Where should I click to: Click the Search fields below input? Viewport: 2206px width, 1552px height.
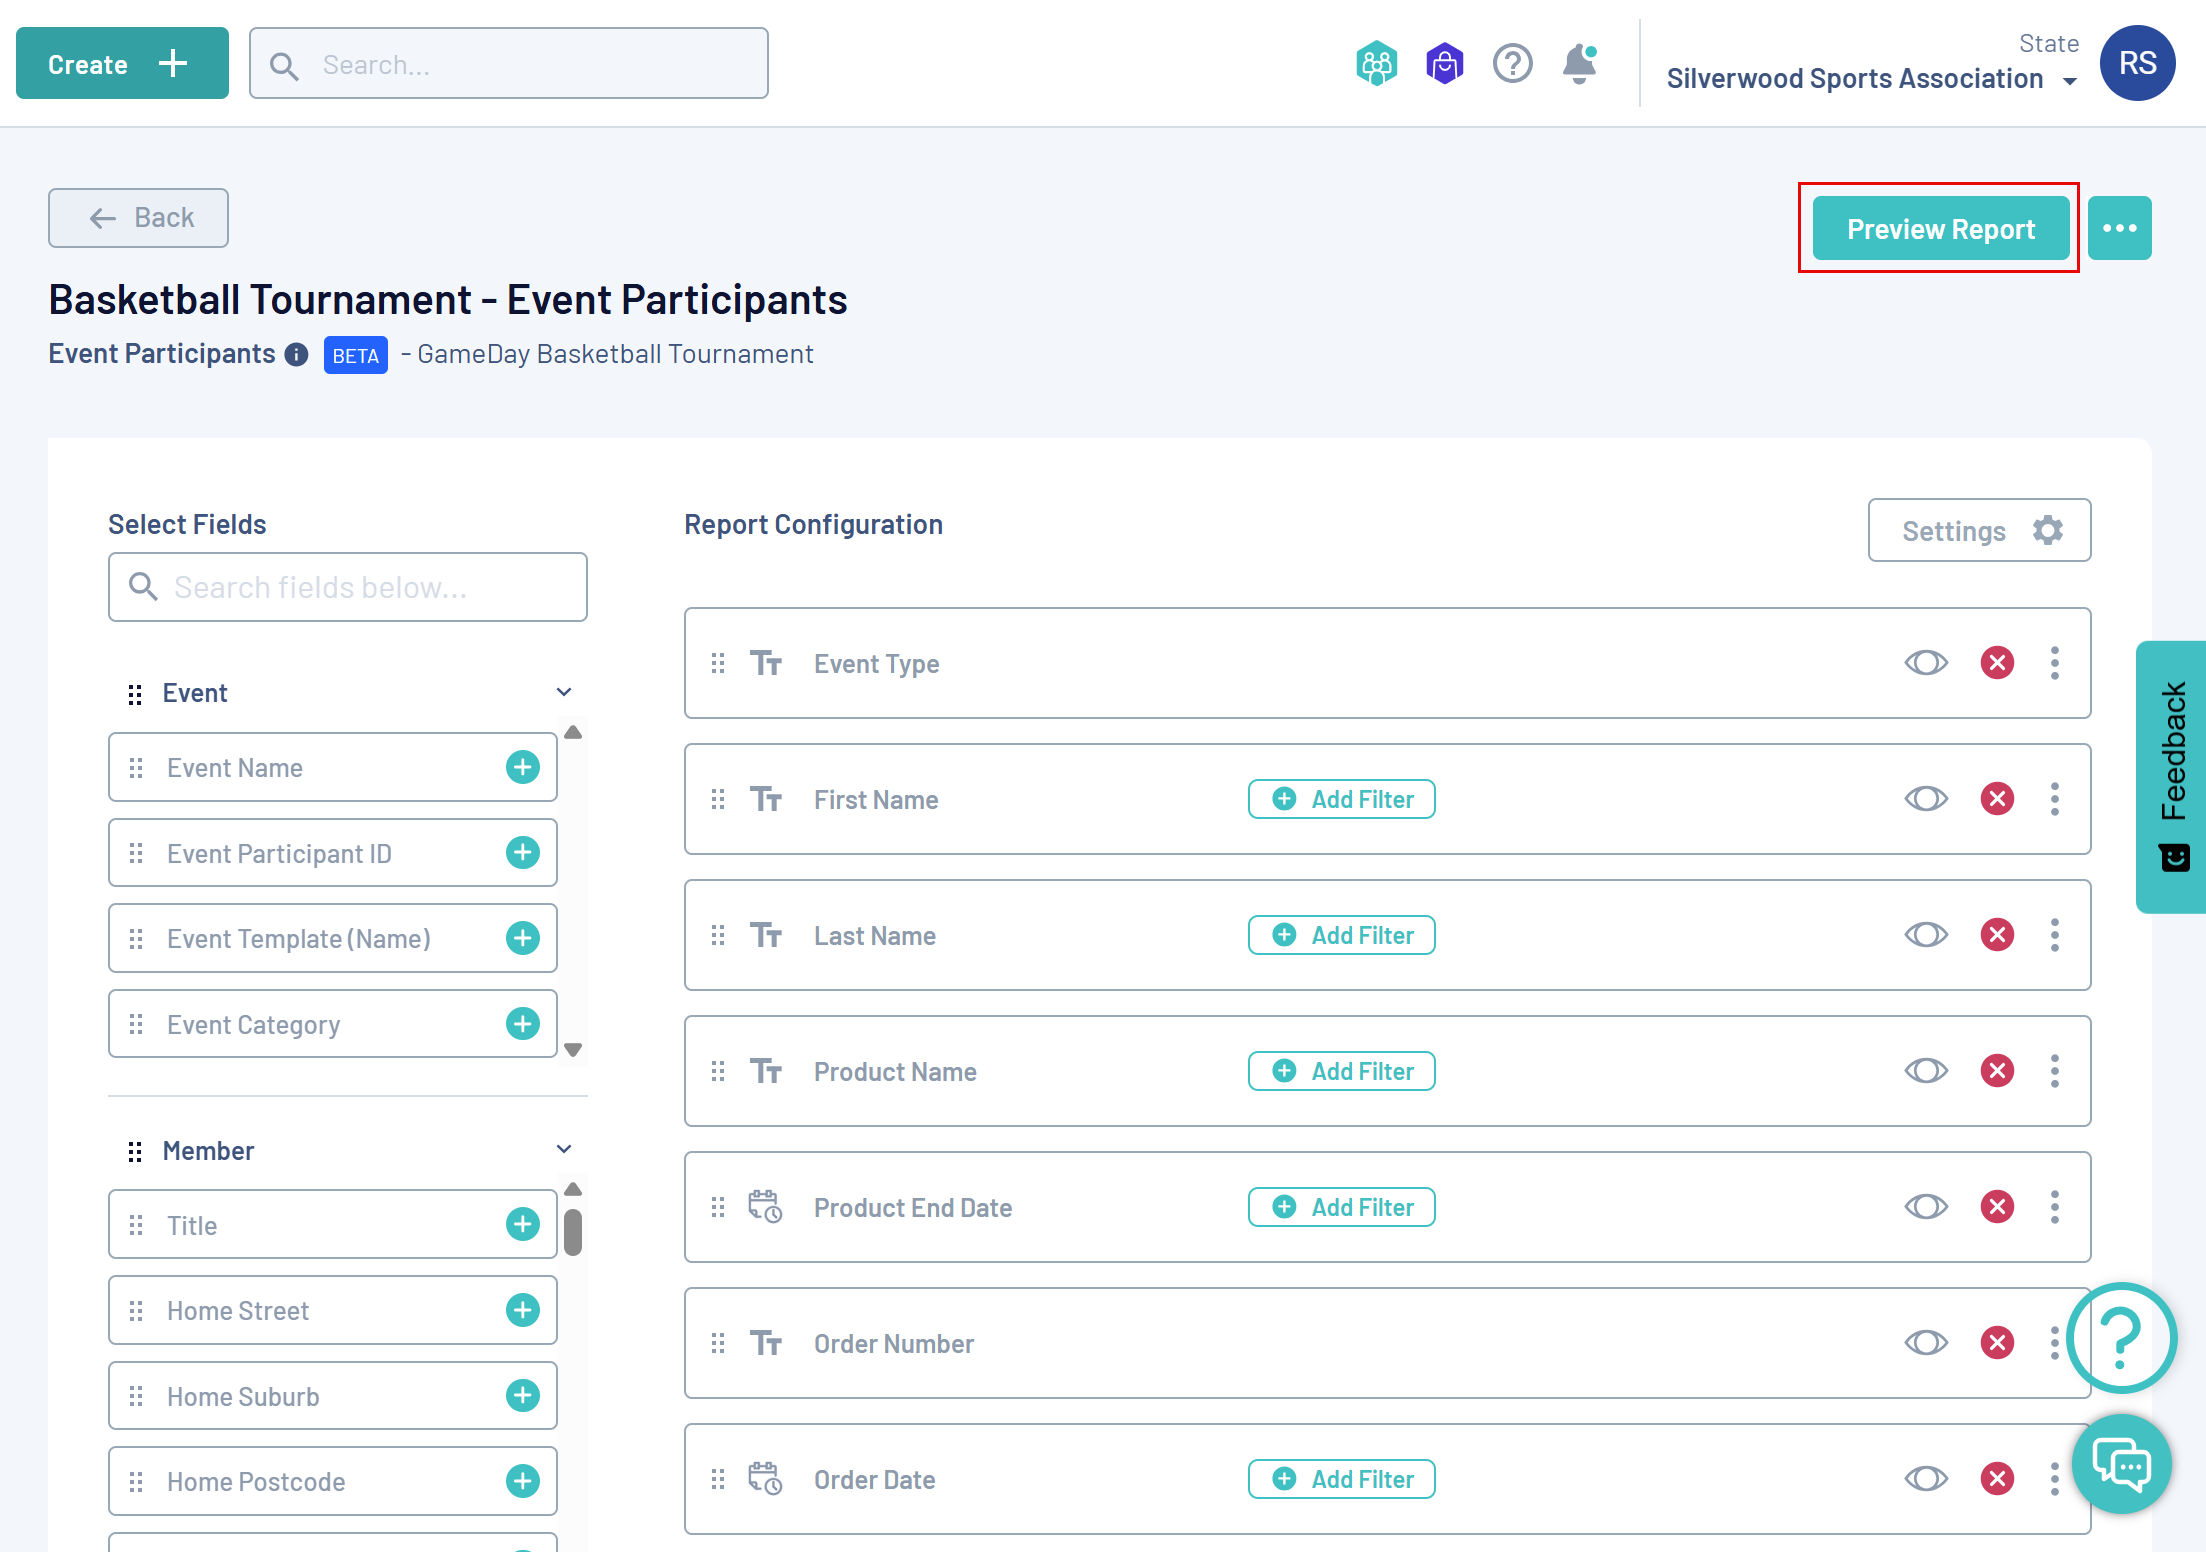(348, 587)
